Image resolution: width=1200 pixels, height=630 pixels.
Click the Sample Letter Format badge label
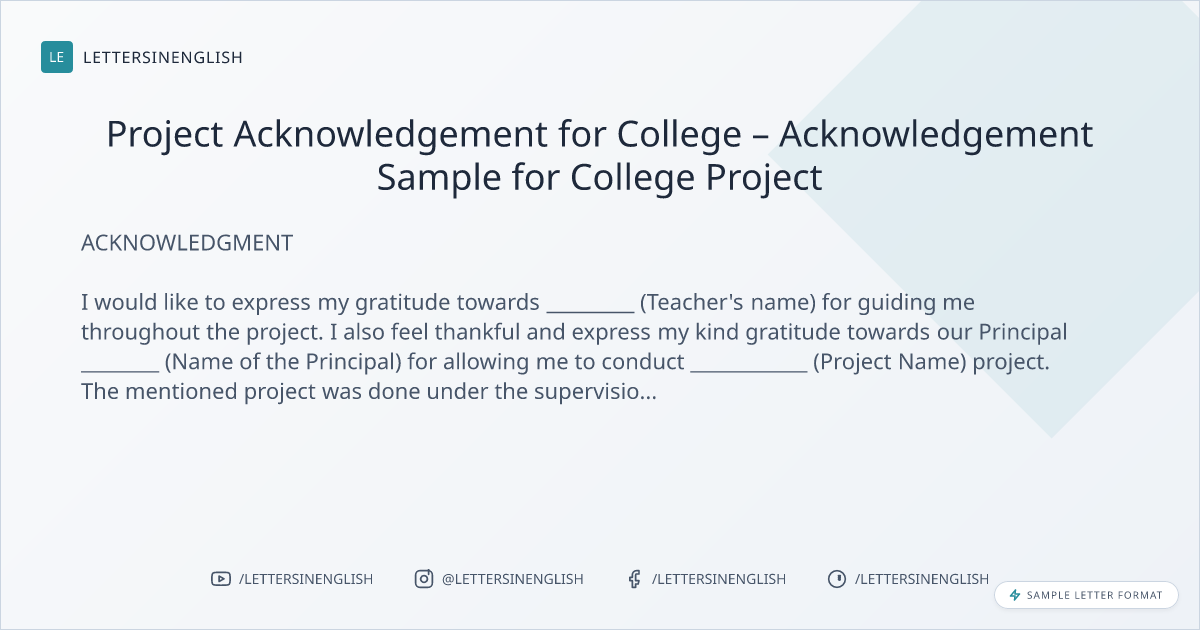coord(1095,595)
